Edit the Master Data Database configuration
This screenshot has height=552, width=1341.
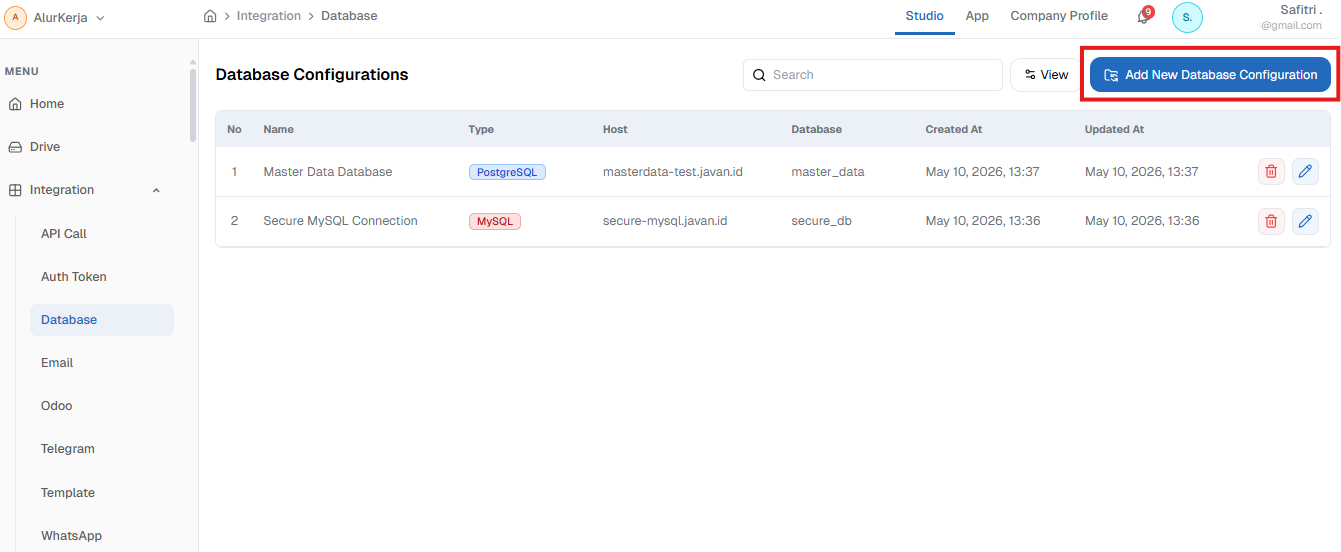pyautogui.click(x=1305, y=172)
